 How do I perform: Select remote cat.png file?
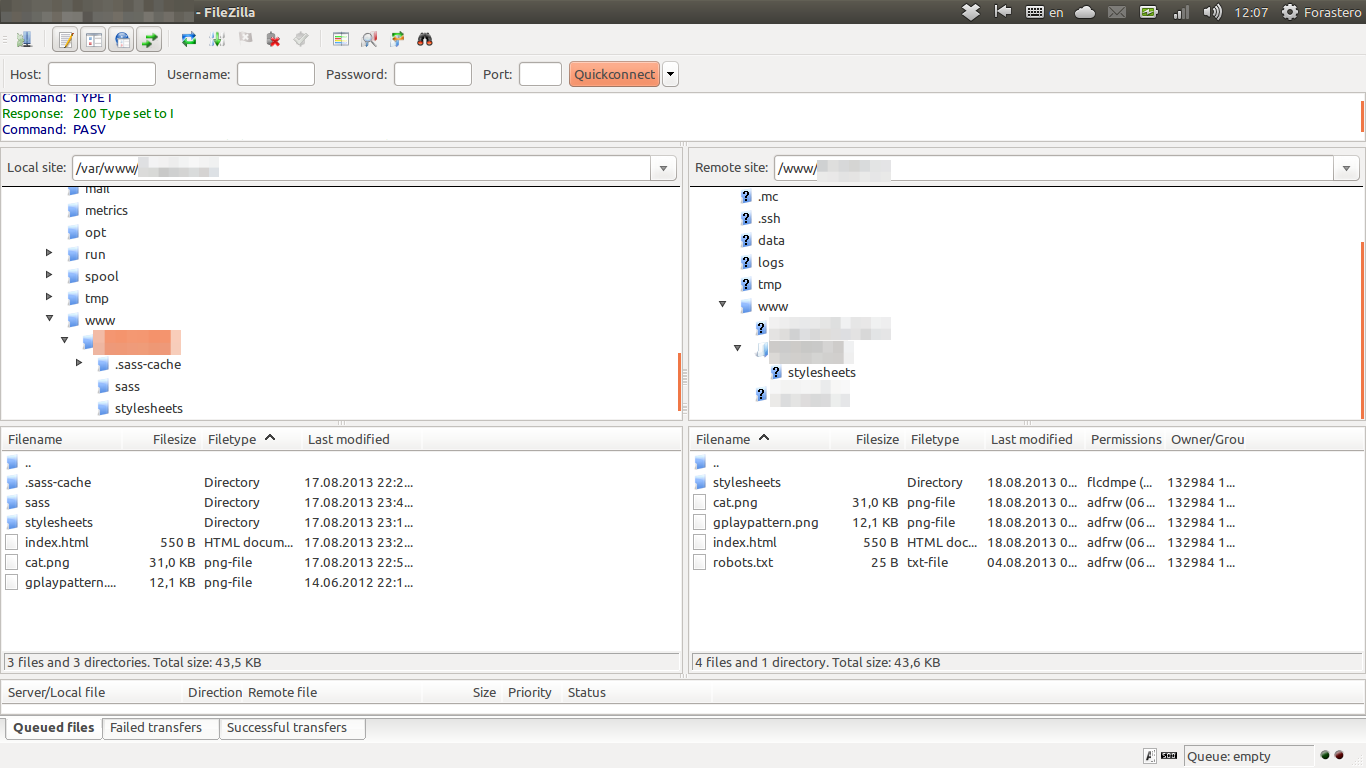click(x=1027, y=502)
